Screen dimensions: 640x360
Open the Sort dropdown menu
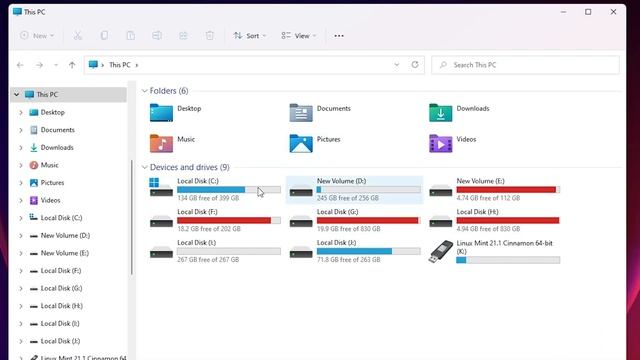click(x=249, y=36)
